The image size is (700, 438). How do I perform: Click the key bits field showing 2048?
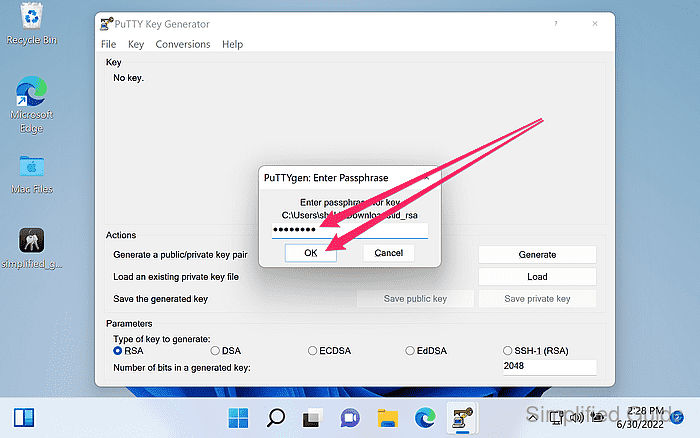[x=550, y=367]
